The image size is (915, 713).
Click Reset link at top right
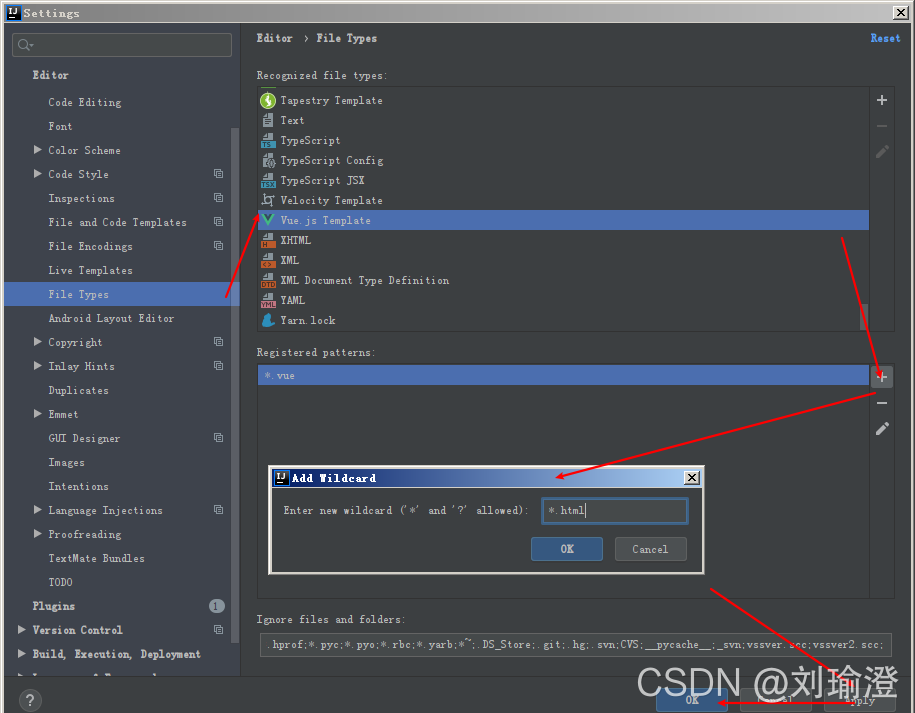click(x=885, y=38)
